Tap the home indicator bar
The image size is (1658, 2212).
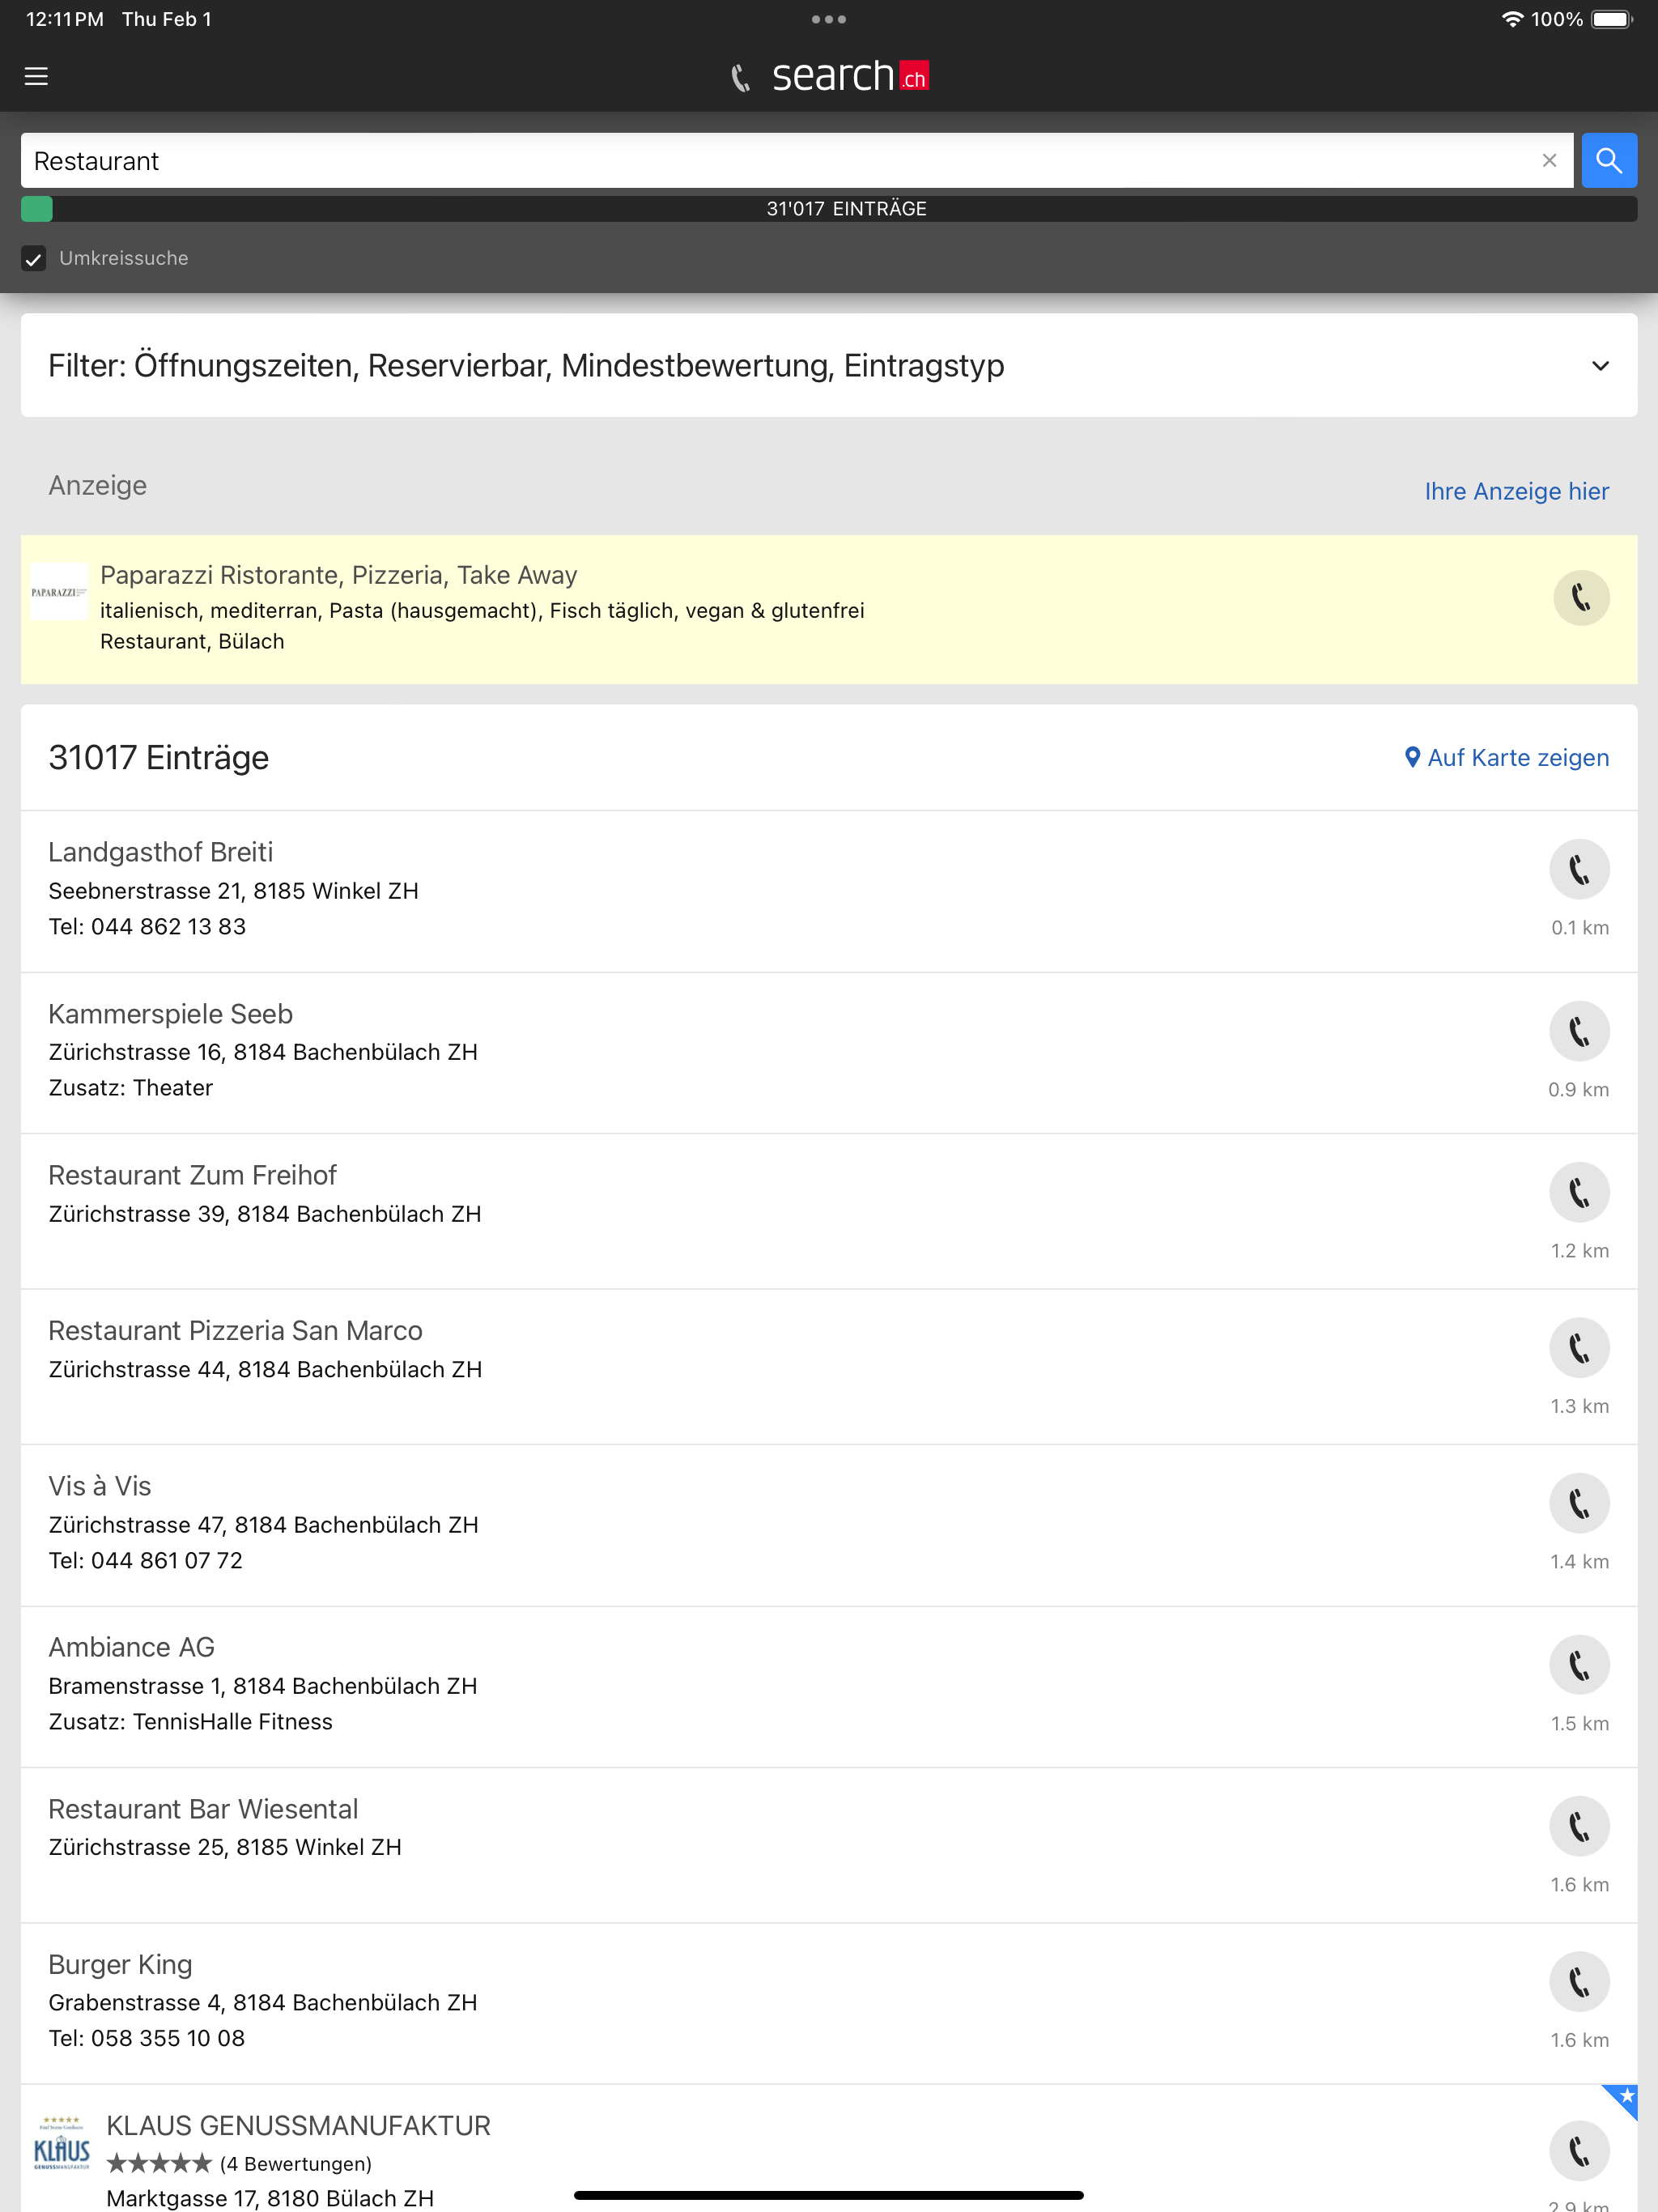point(829,2196)
